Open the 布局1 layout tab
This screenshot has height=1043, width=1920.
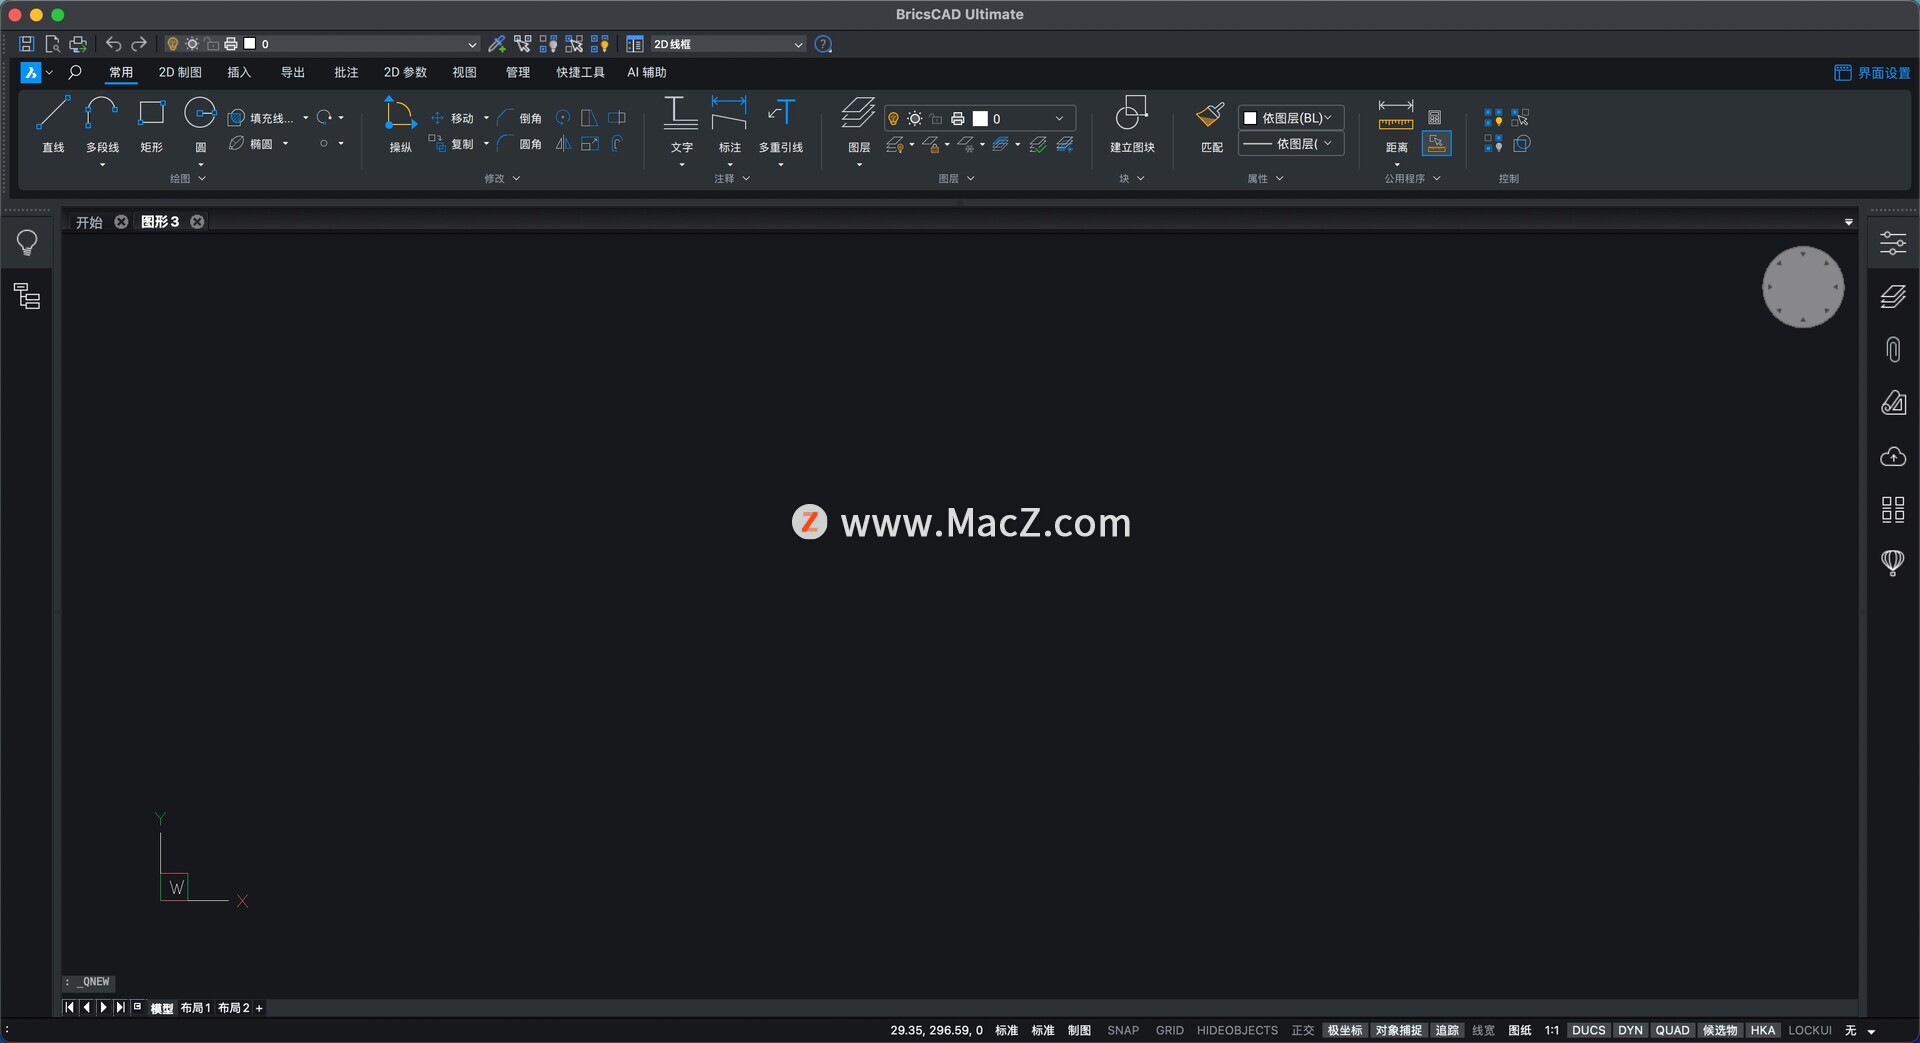pos(195,1008)
